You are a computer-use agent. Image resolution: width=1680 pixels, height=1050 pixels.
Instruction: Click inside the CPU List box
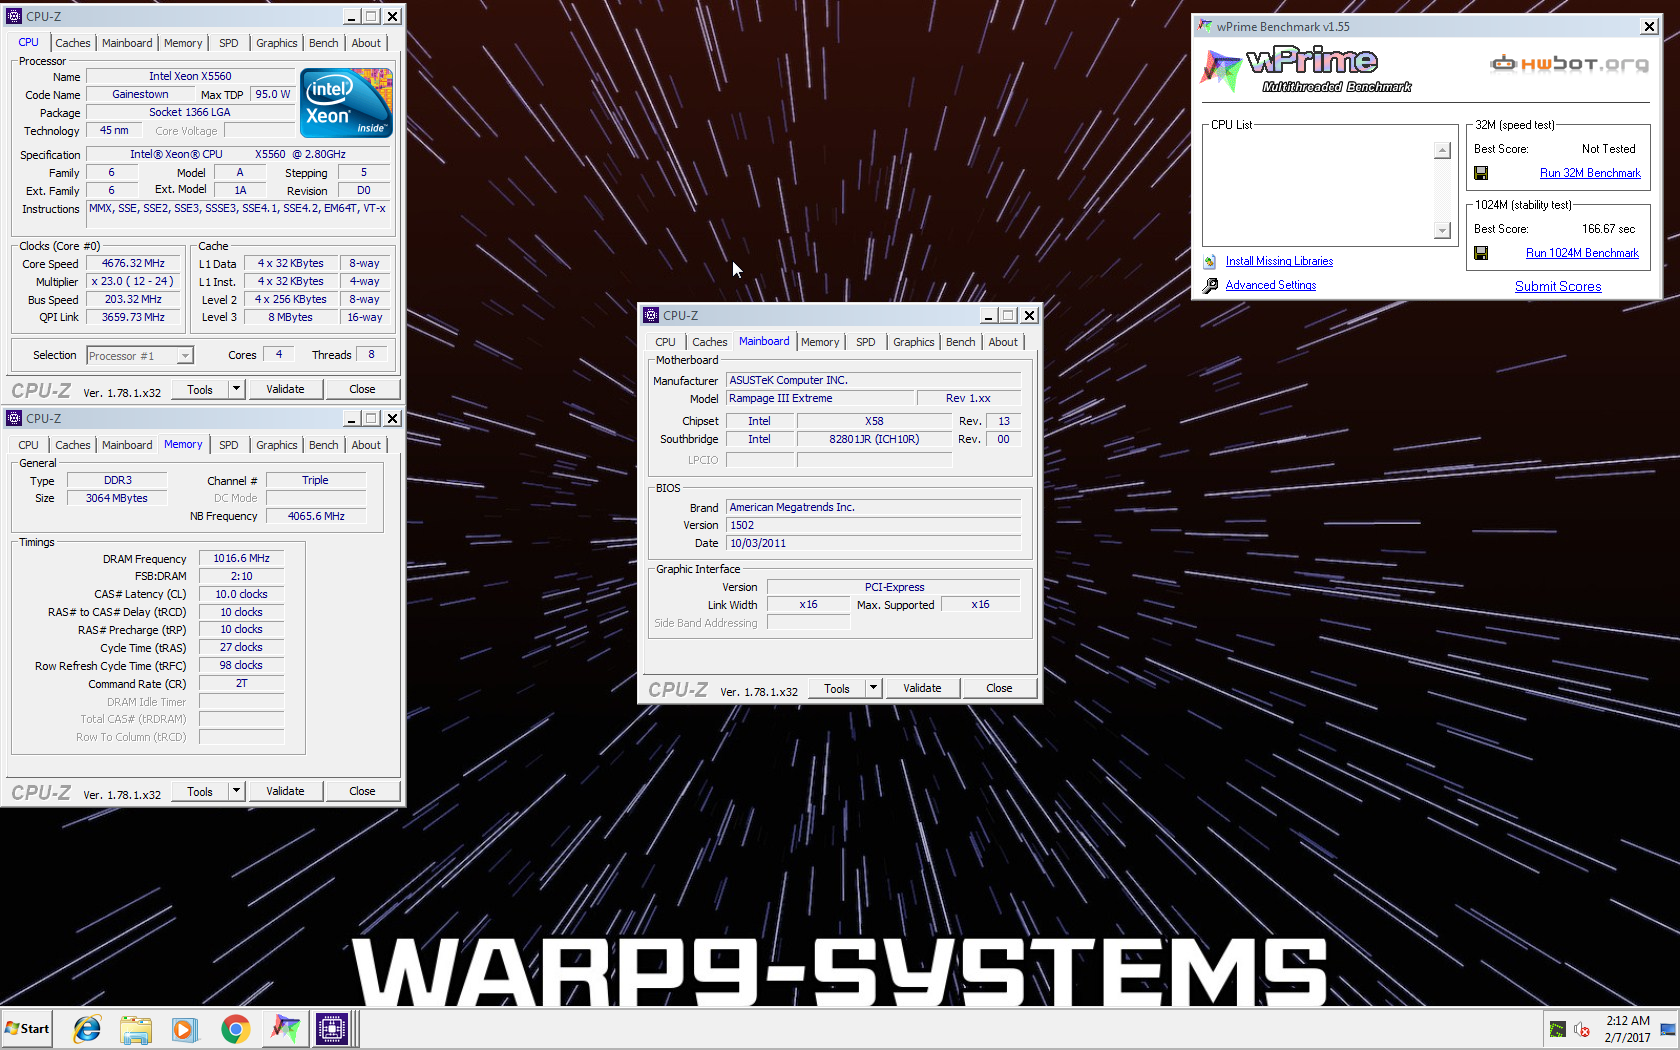click(x=1319, y=189)
